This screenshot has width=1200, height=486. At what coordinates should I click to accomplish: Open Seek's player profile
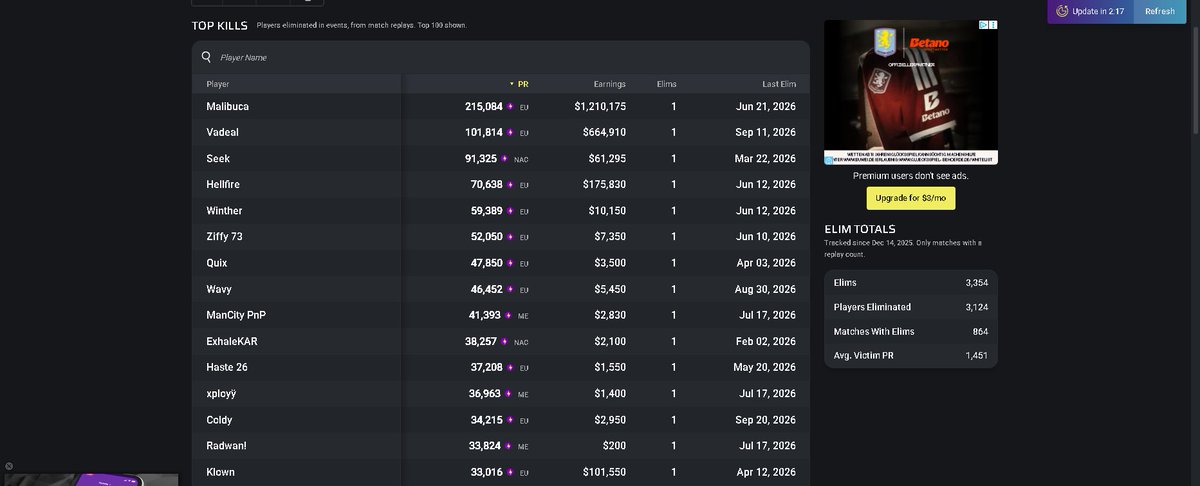pyautogui.click(x=218, y=158)
